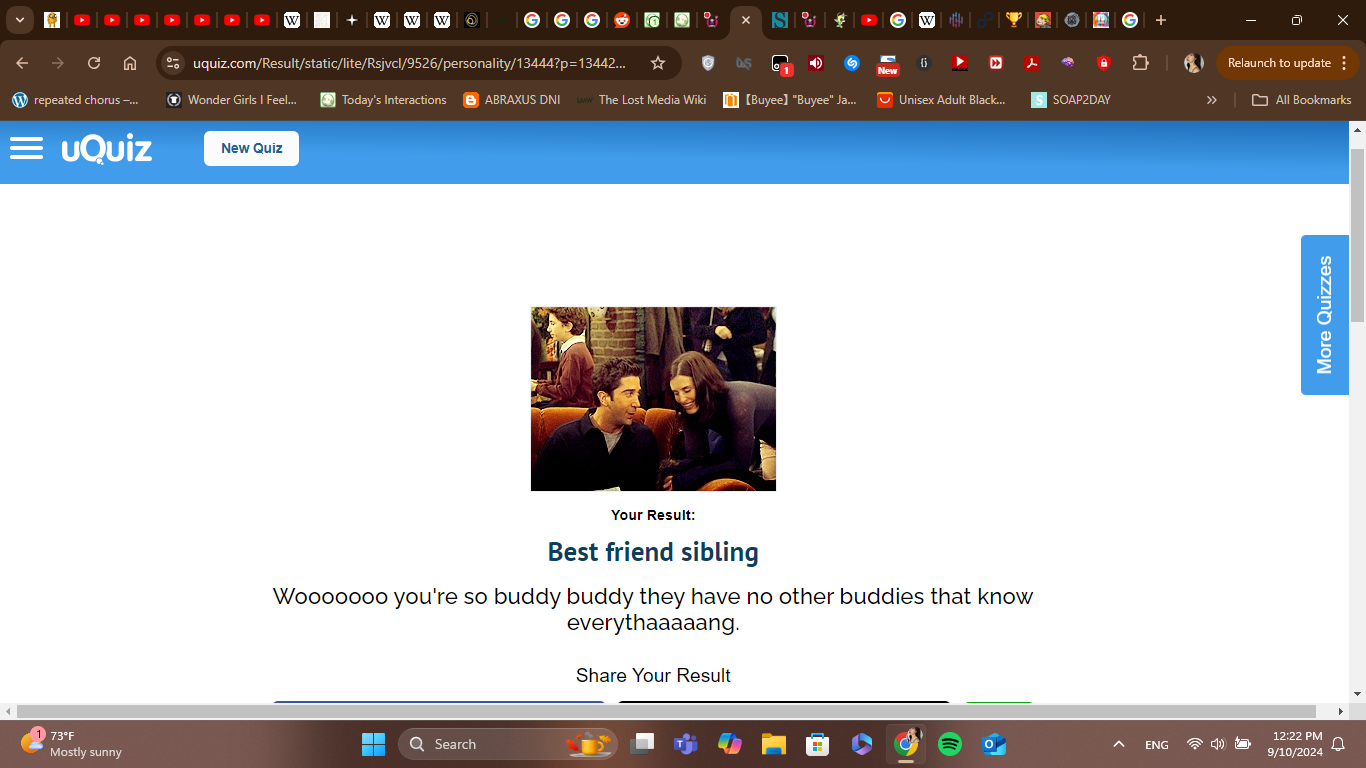
Task: Click the vertical page scrollbar
Action: [1357, 235]
